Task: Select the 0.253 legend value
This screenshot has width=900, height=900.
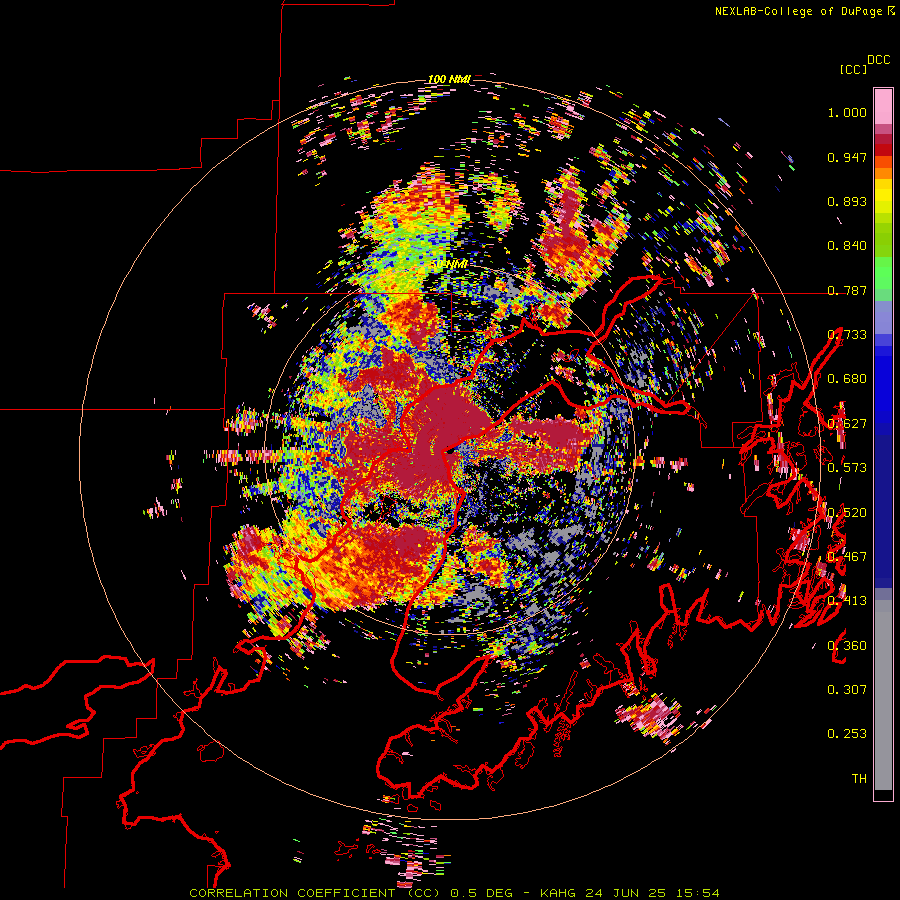Action: coord(847,734)
